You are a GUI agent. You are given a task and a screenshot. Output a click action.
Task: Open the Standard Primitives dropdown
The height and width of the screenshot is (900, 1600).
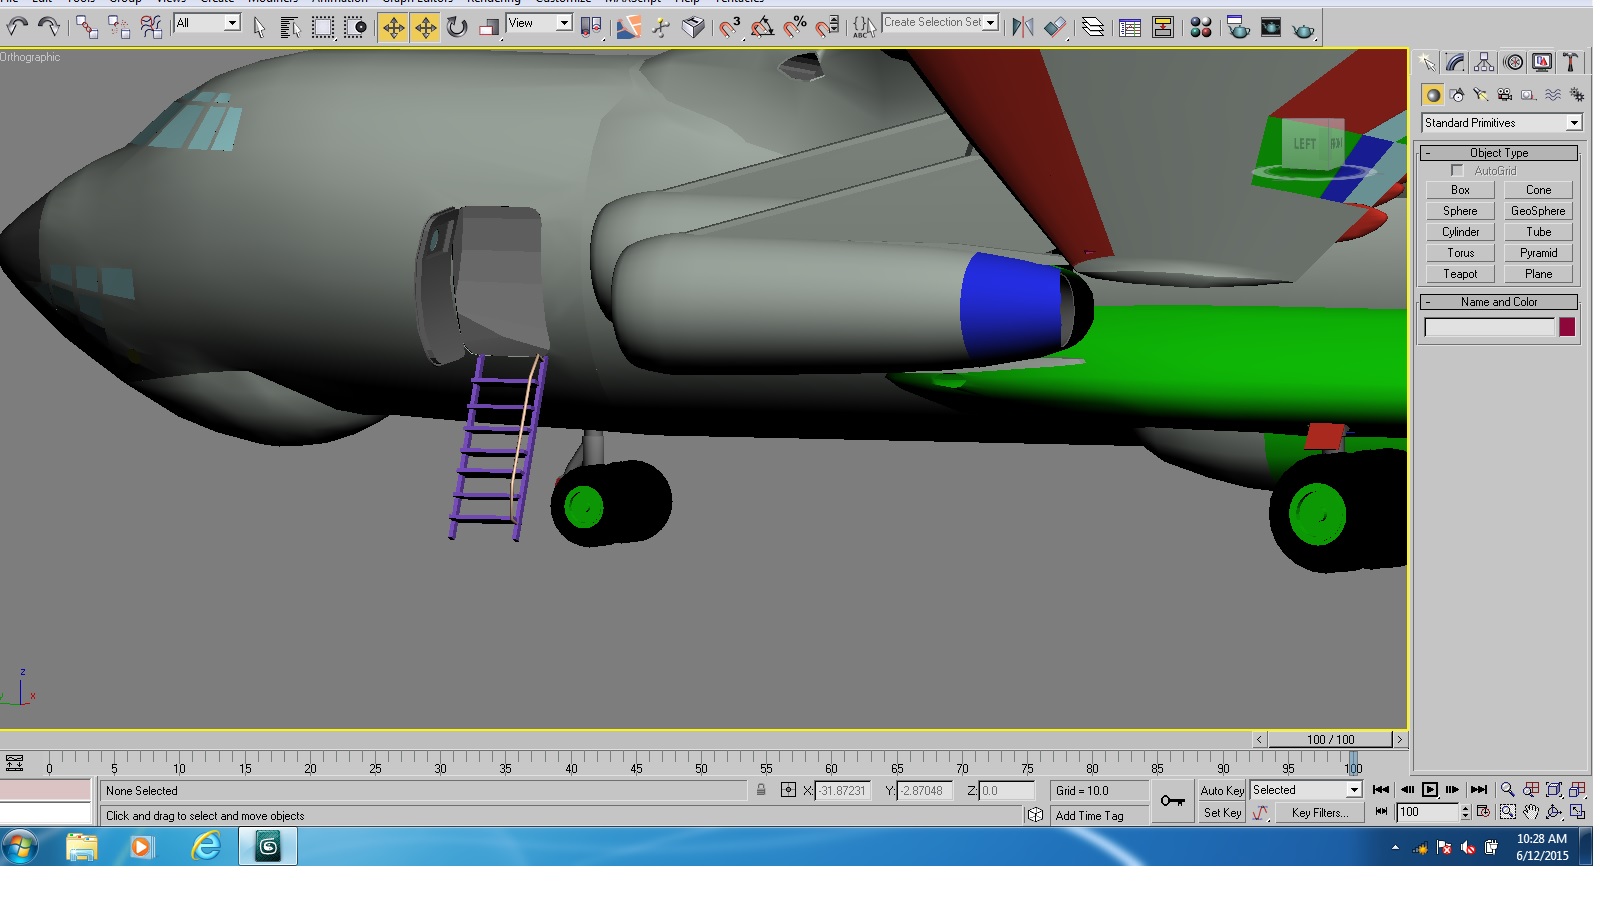tap(1502, 123)
